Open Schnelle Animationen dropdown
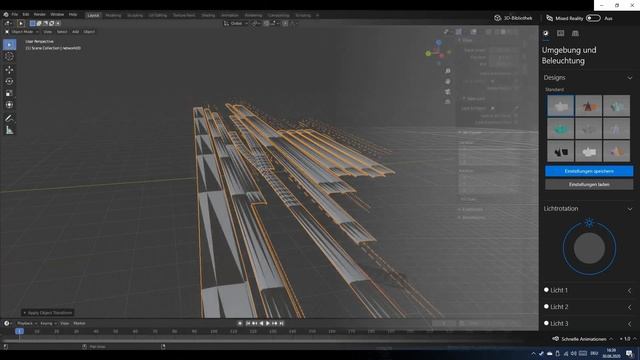The width and height of the screenshot is (640, 360). [x=583, y=339]
